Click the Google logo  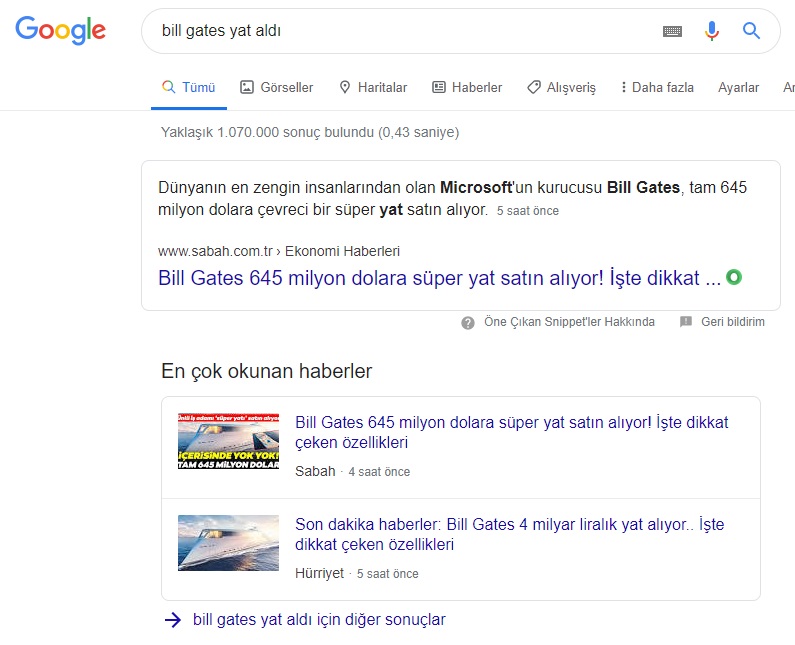60,30
